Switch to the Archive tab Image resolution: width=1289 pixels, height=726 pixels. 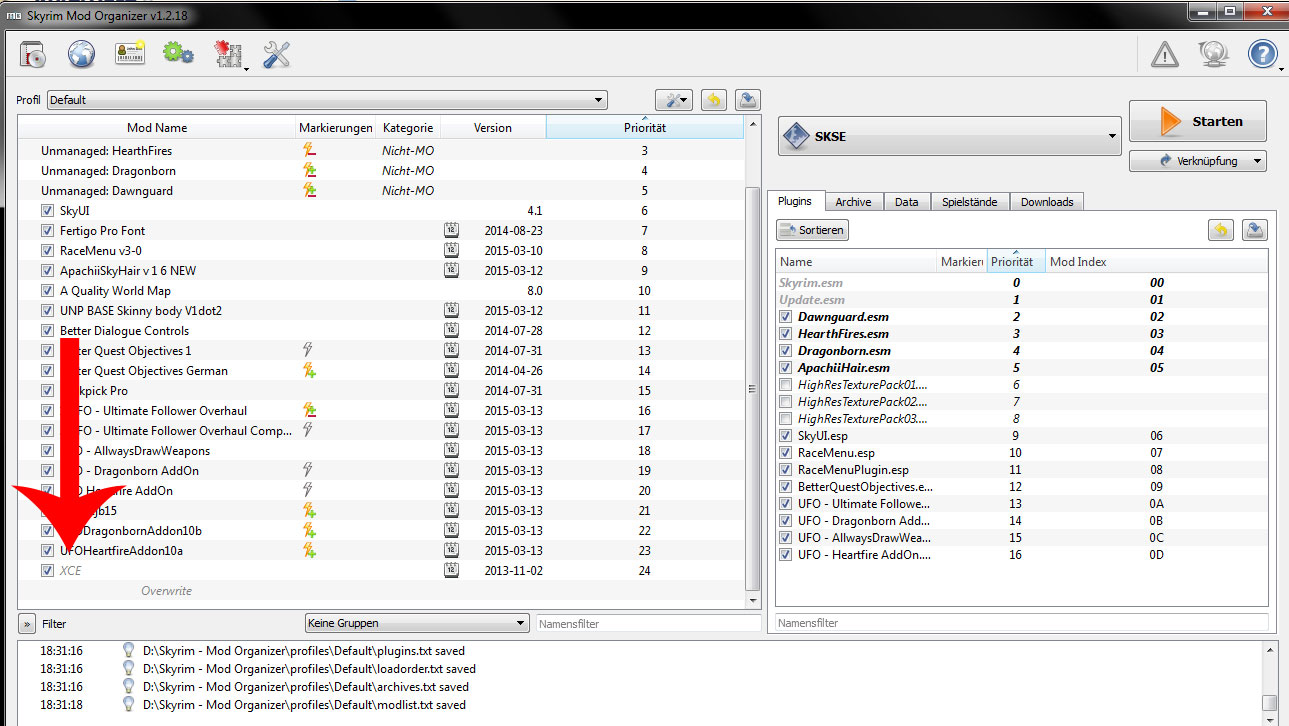[853, 202]
